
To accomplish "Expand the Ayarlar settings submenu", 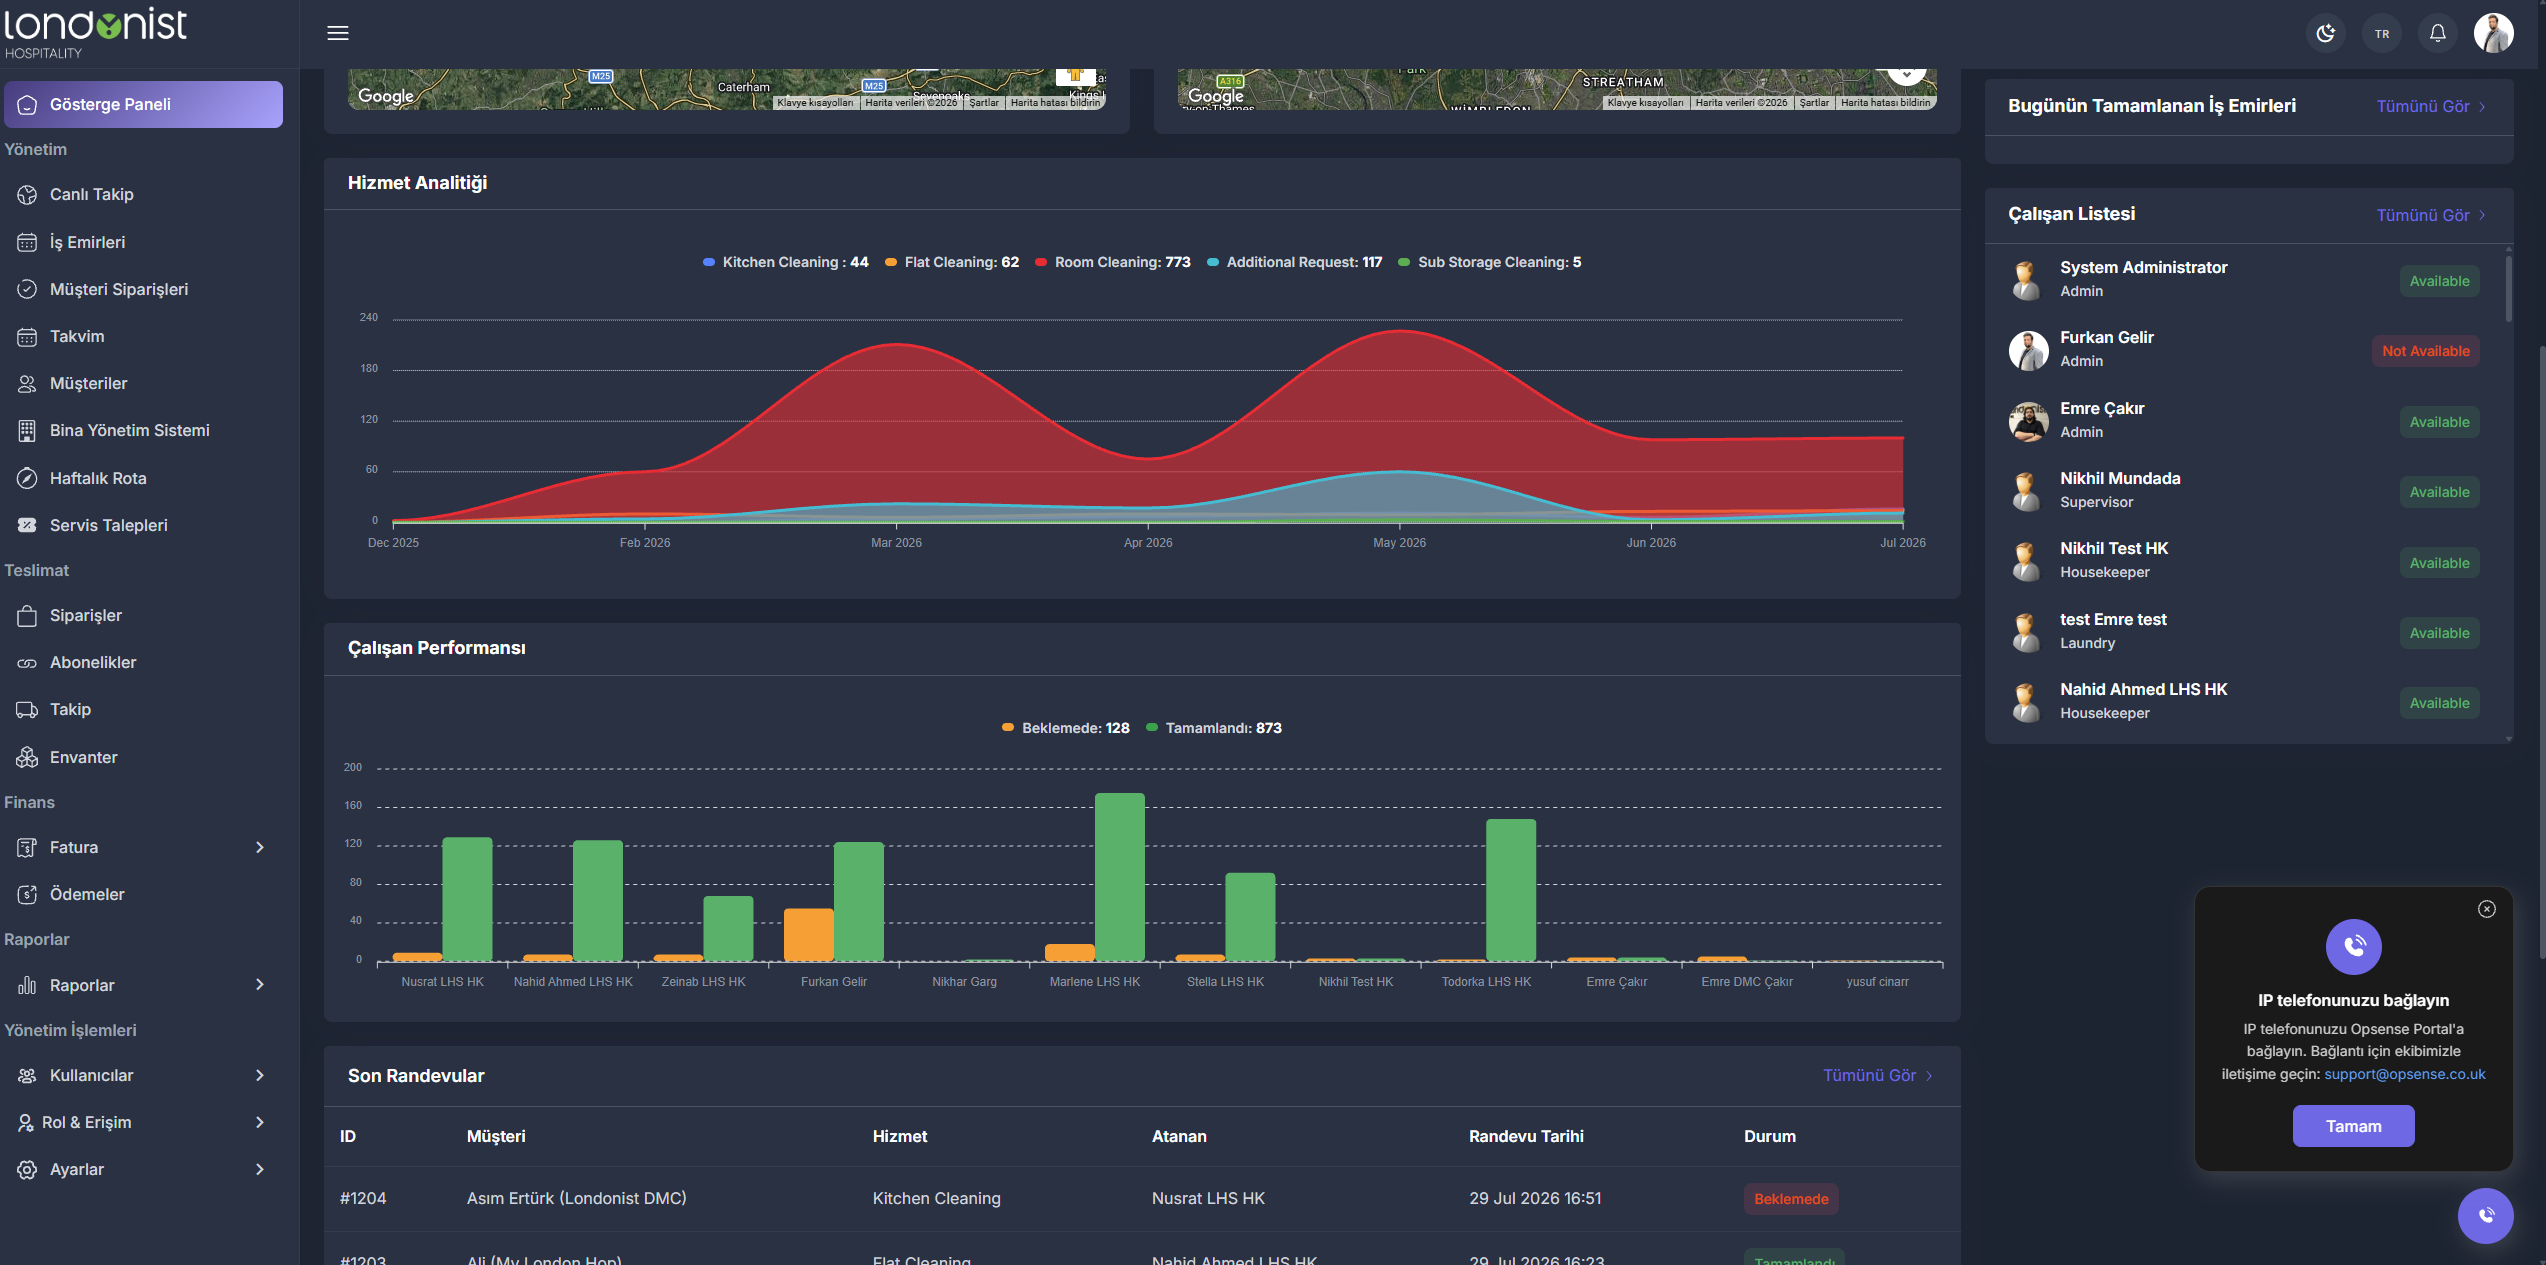I will coord(143,1169).
